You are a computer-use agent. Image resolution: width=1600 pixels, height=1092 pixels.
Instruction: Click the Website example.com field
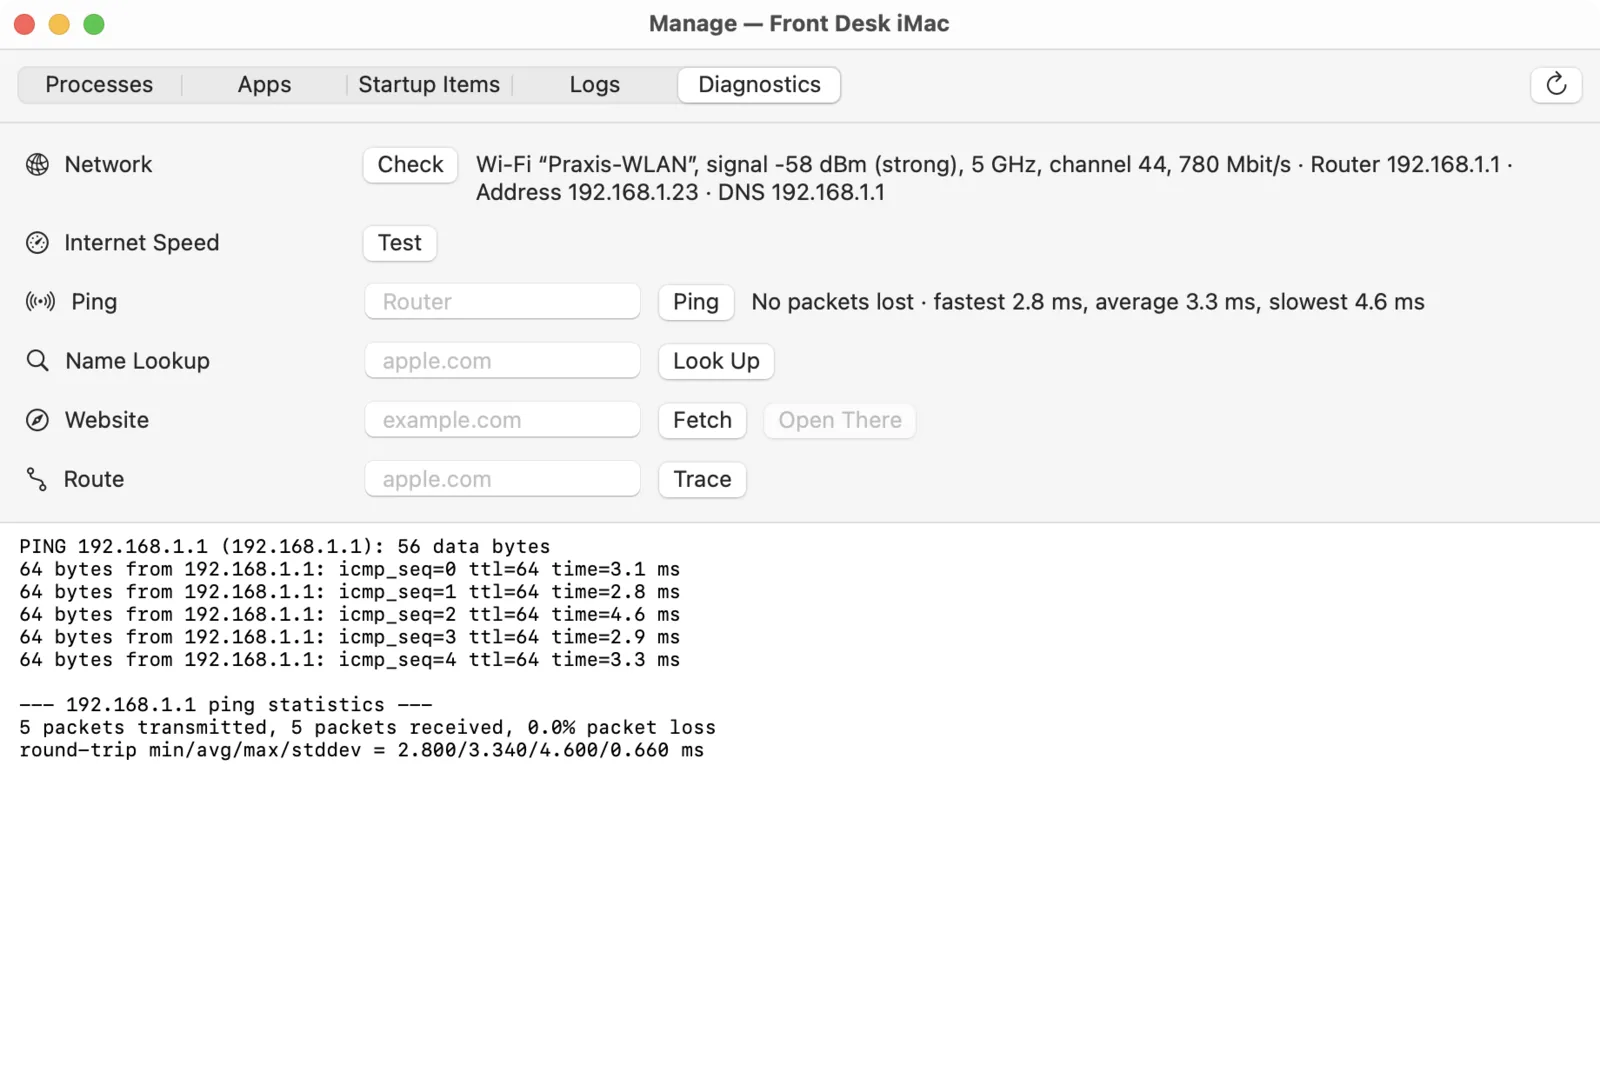(502, 420)
